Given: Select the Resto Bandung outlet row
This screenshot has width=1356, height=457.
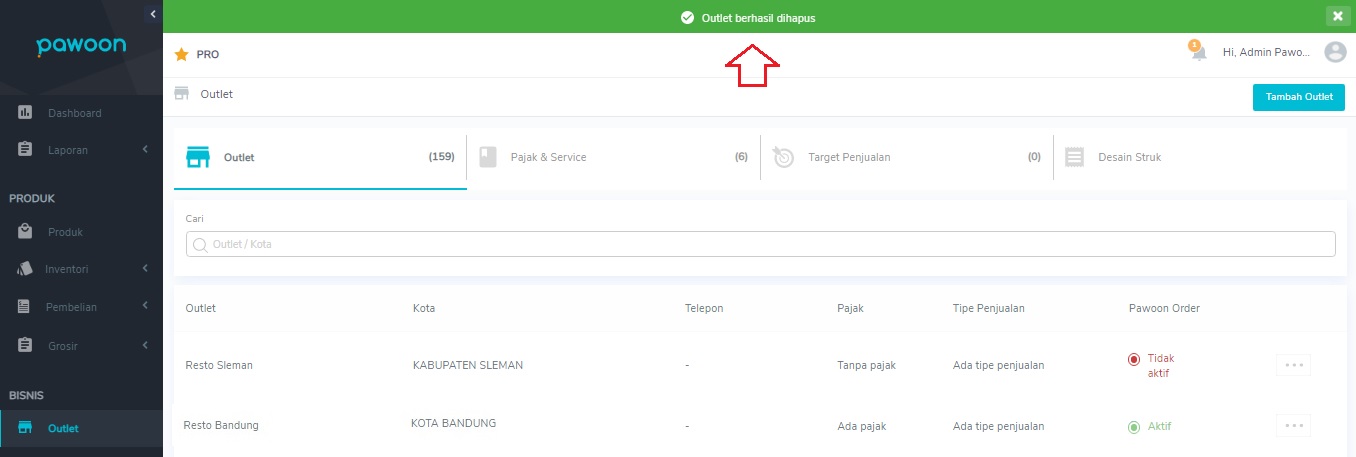Looking at the screenshot, I should (759, 426).
